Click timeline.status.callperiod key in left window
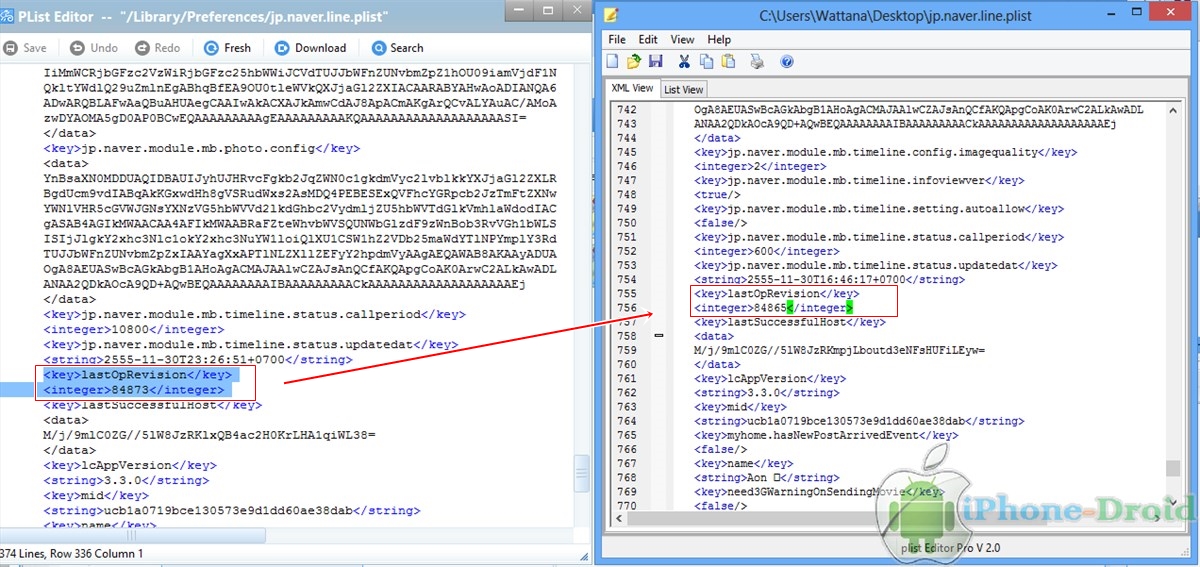The height and width of the screenshot is (567, 1200). (x=254, y=314)
